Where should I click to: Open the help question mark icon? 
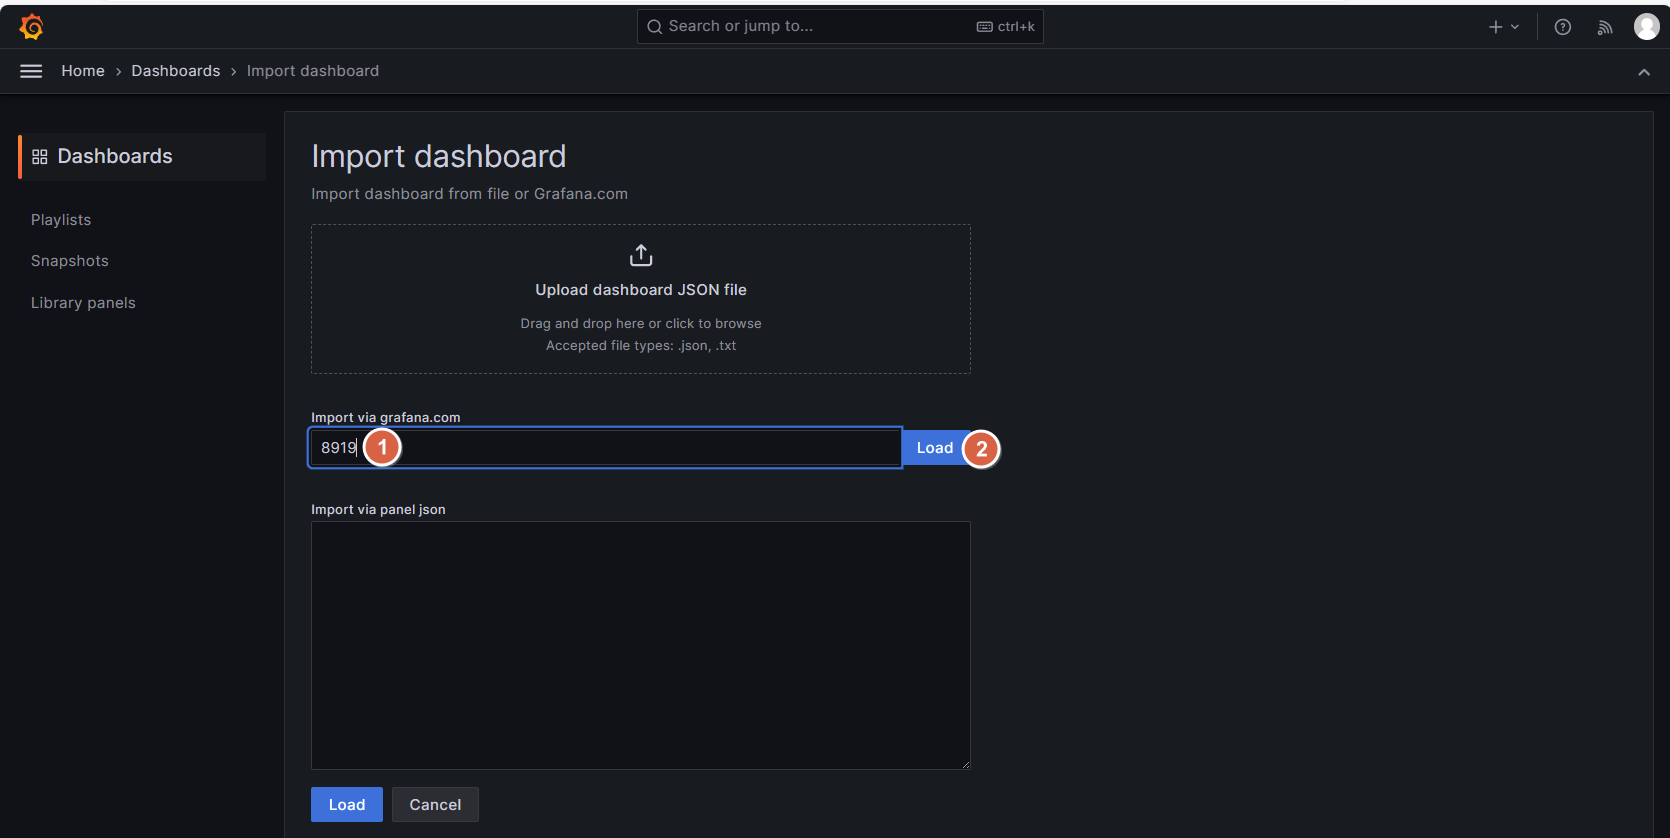[1562, 27]
